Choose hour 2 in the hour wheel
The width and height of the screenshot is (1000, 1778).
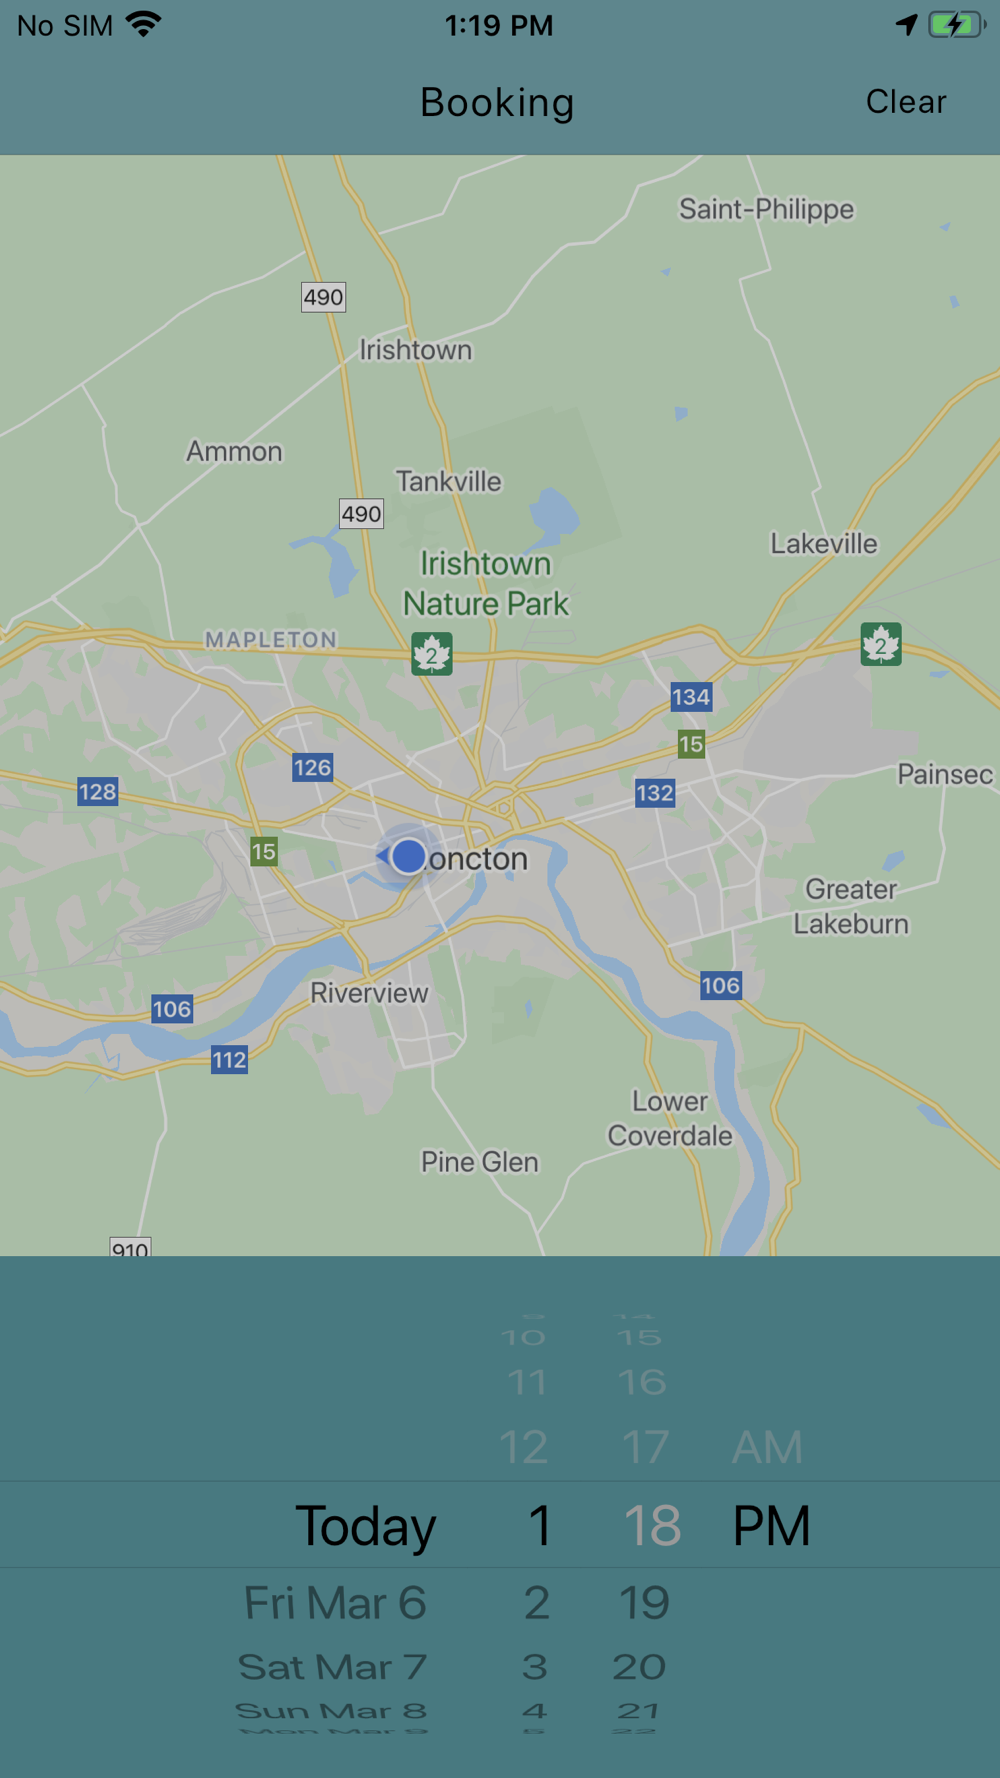coord(537,1603)
